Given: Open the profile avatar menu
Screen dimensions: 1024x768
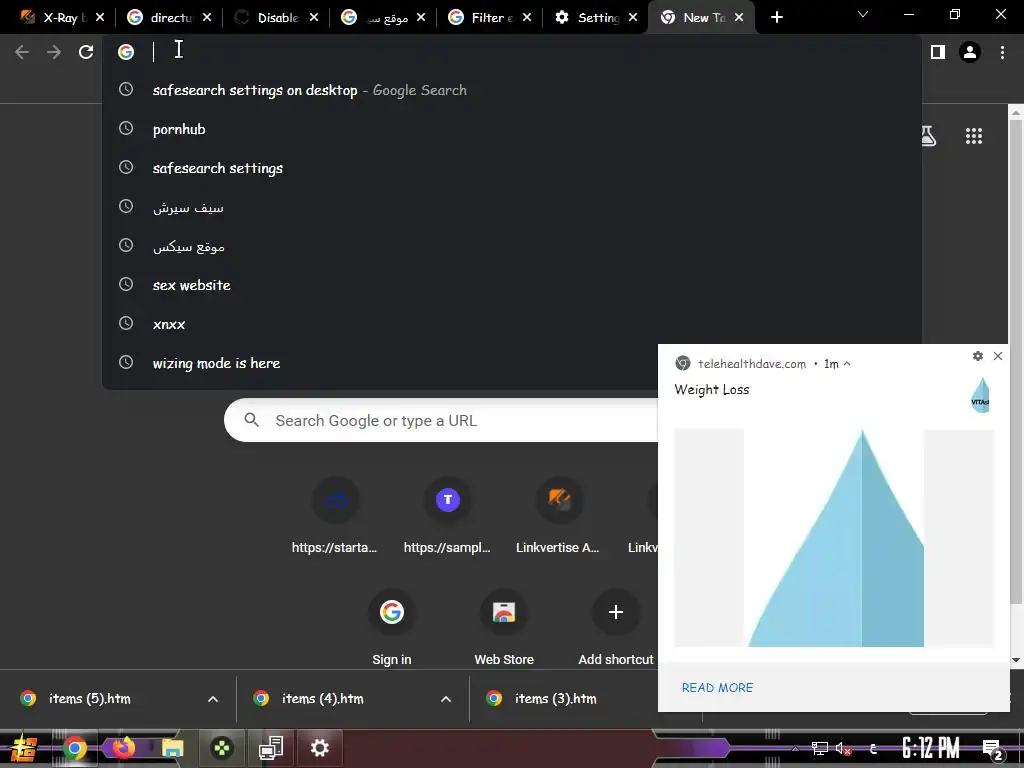Looking at the screenshot, I should (970, 52).
